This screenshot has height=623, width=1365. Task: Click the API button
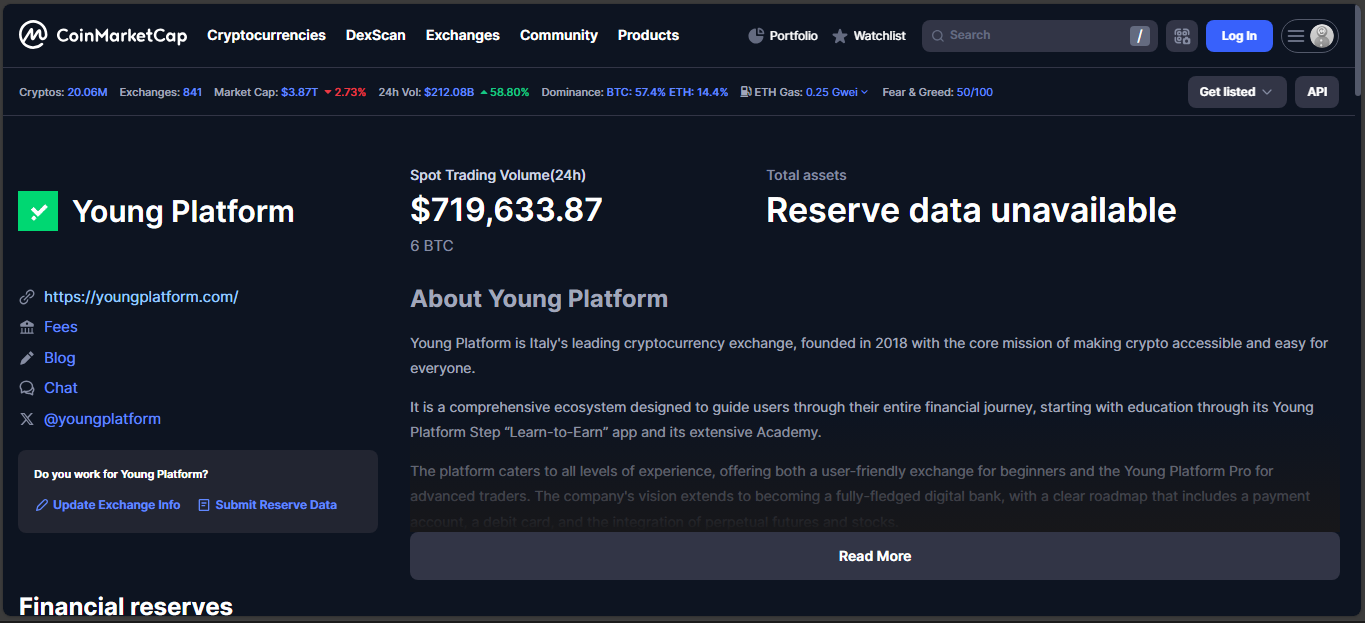click(x=1316, y=92)
